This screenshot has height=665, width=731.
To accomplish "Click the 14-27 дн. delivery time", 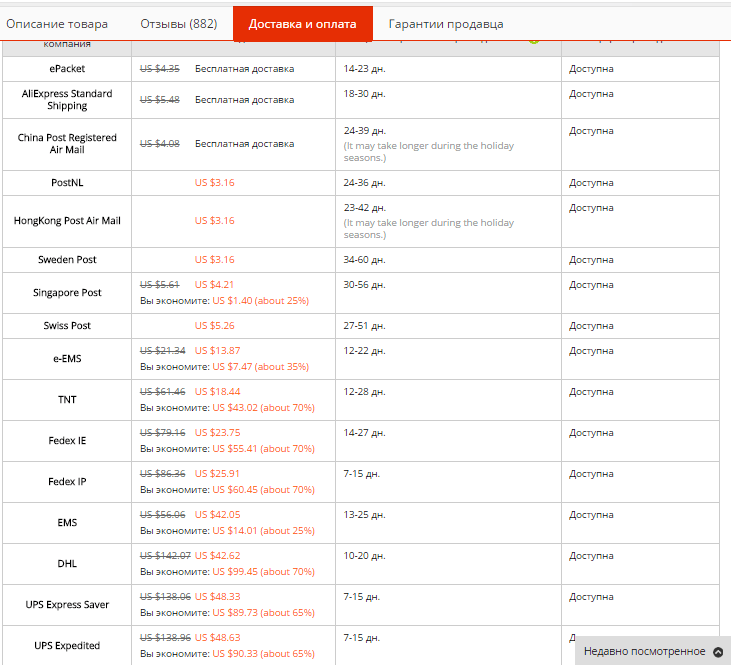I will (365, 433).
